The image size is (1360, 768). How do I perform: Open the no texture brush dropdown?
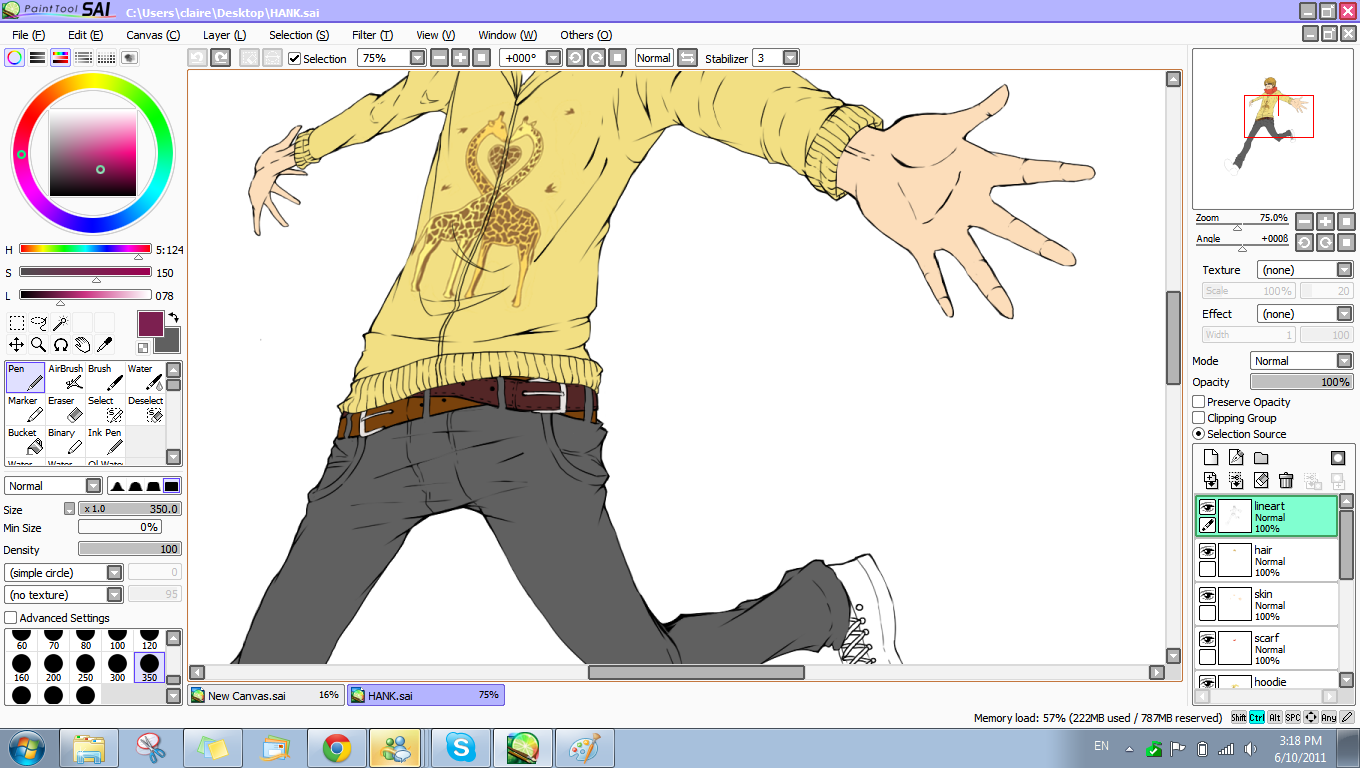point(115,595)
